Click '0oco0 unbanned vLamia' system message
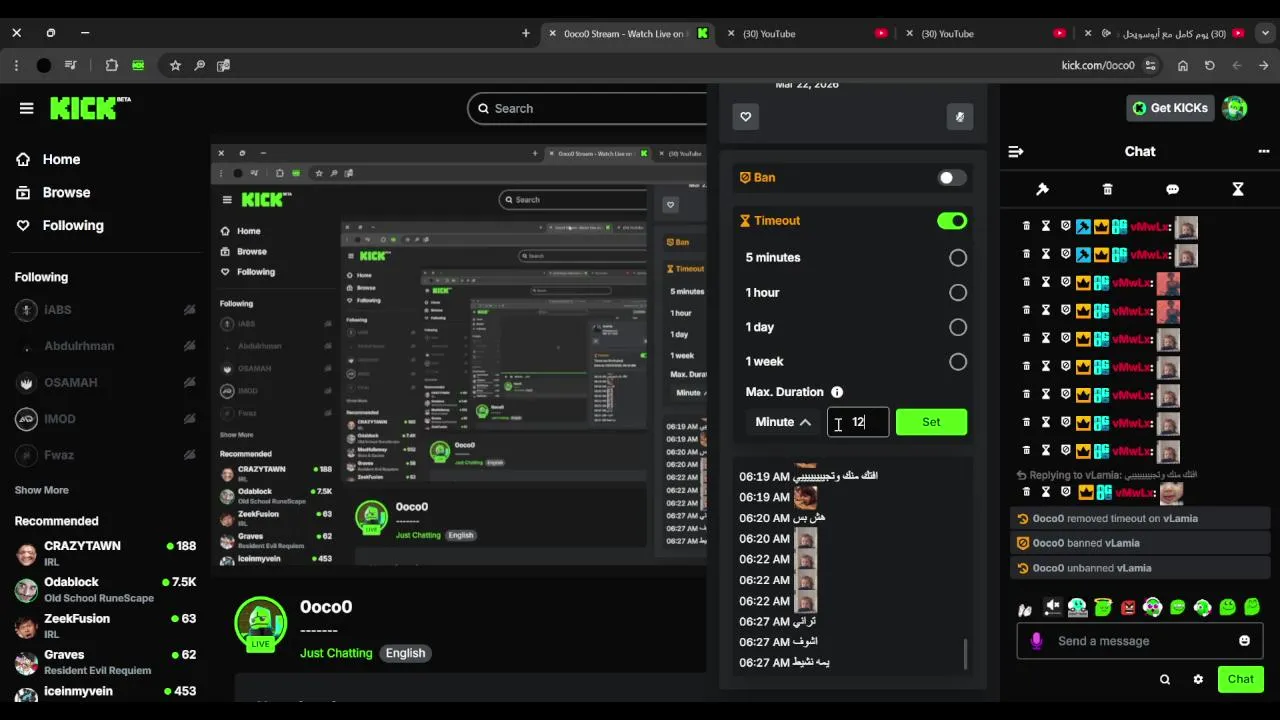The height and width of the screenshot is (720, 1280). pos(1140,568)
